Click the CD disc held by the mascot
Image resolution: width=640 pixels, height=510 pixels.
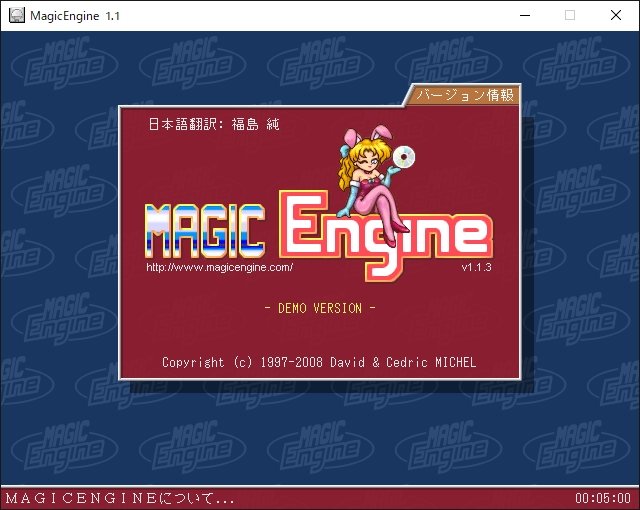click(x=406, y=157)
